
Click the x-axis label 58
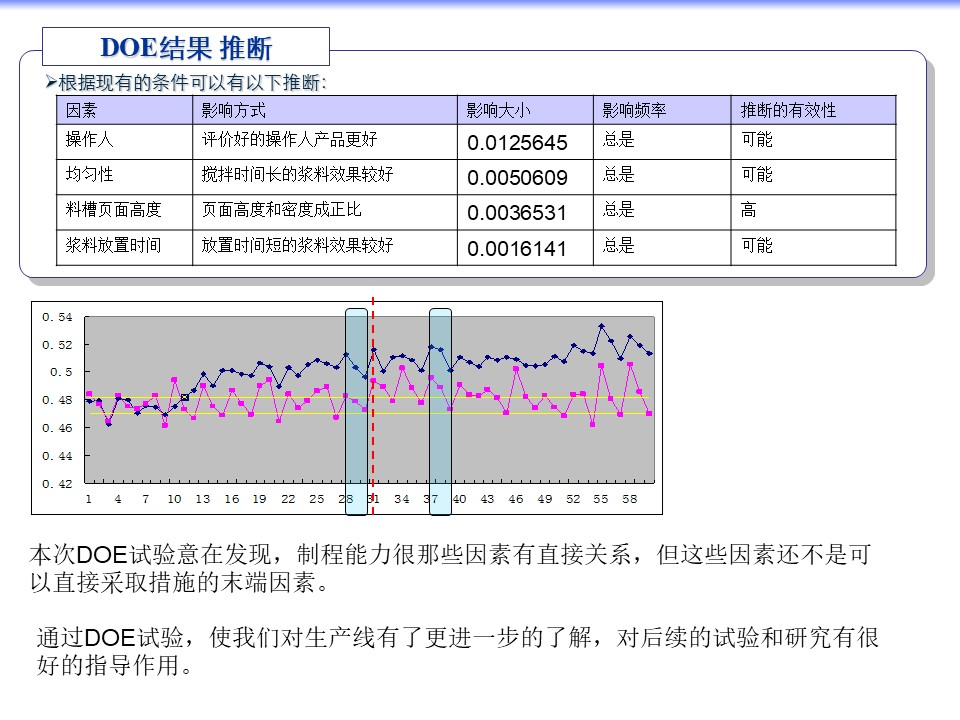click(629, 499)
